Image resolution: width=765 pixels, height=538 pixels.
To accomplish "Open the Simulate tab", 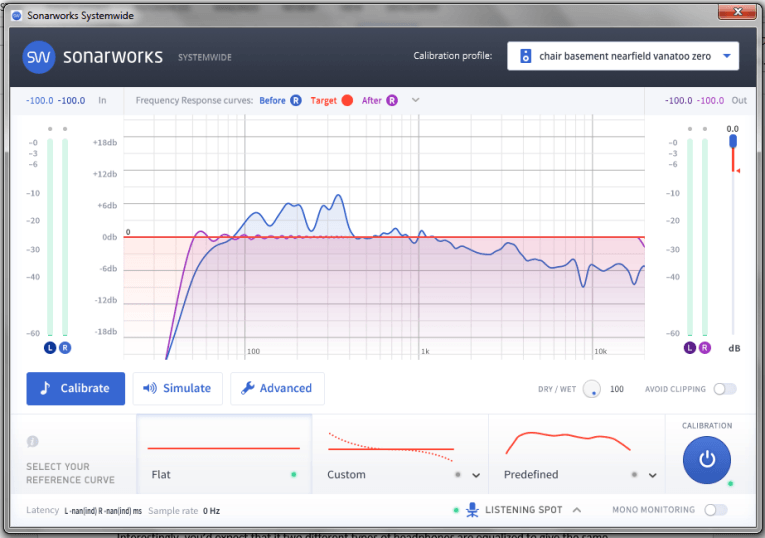I will [178, 388].
